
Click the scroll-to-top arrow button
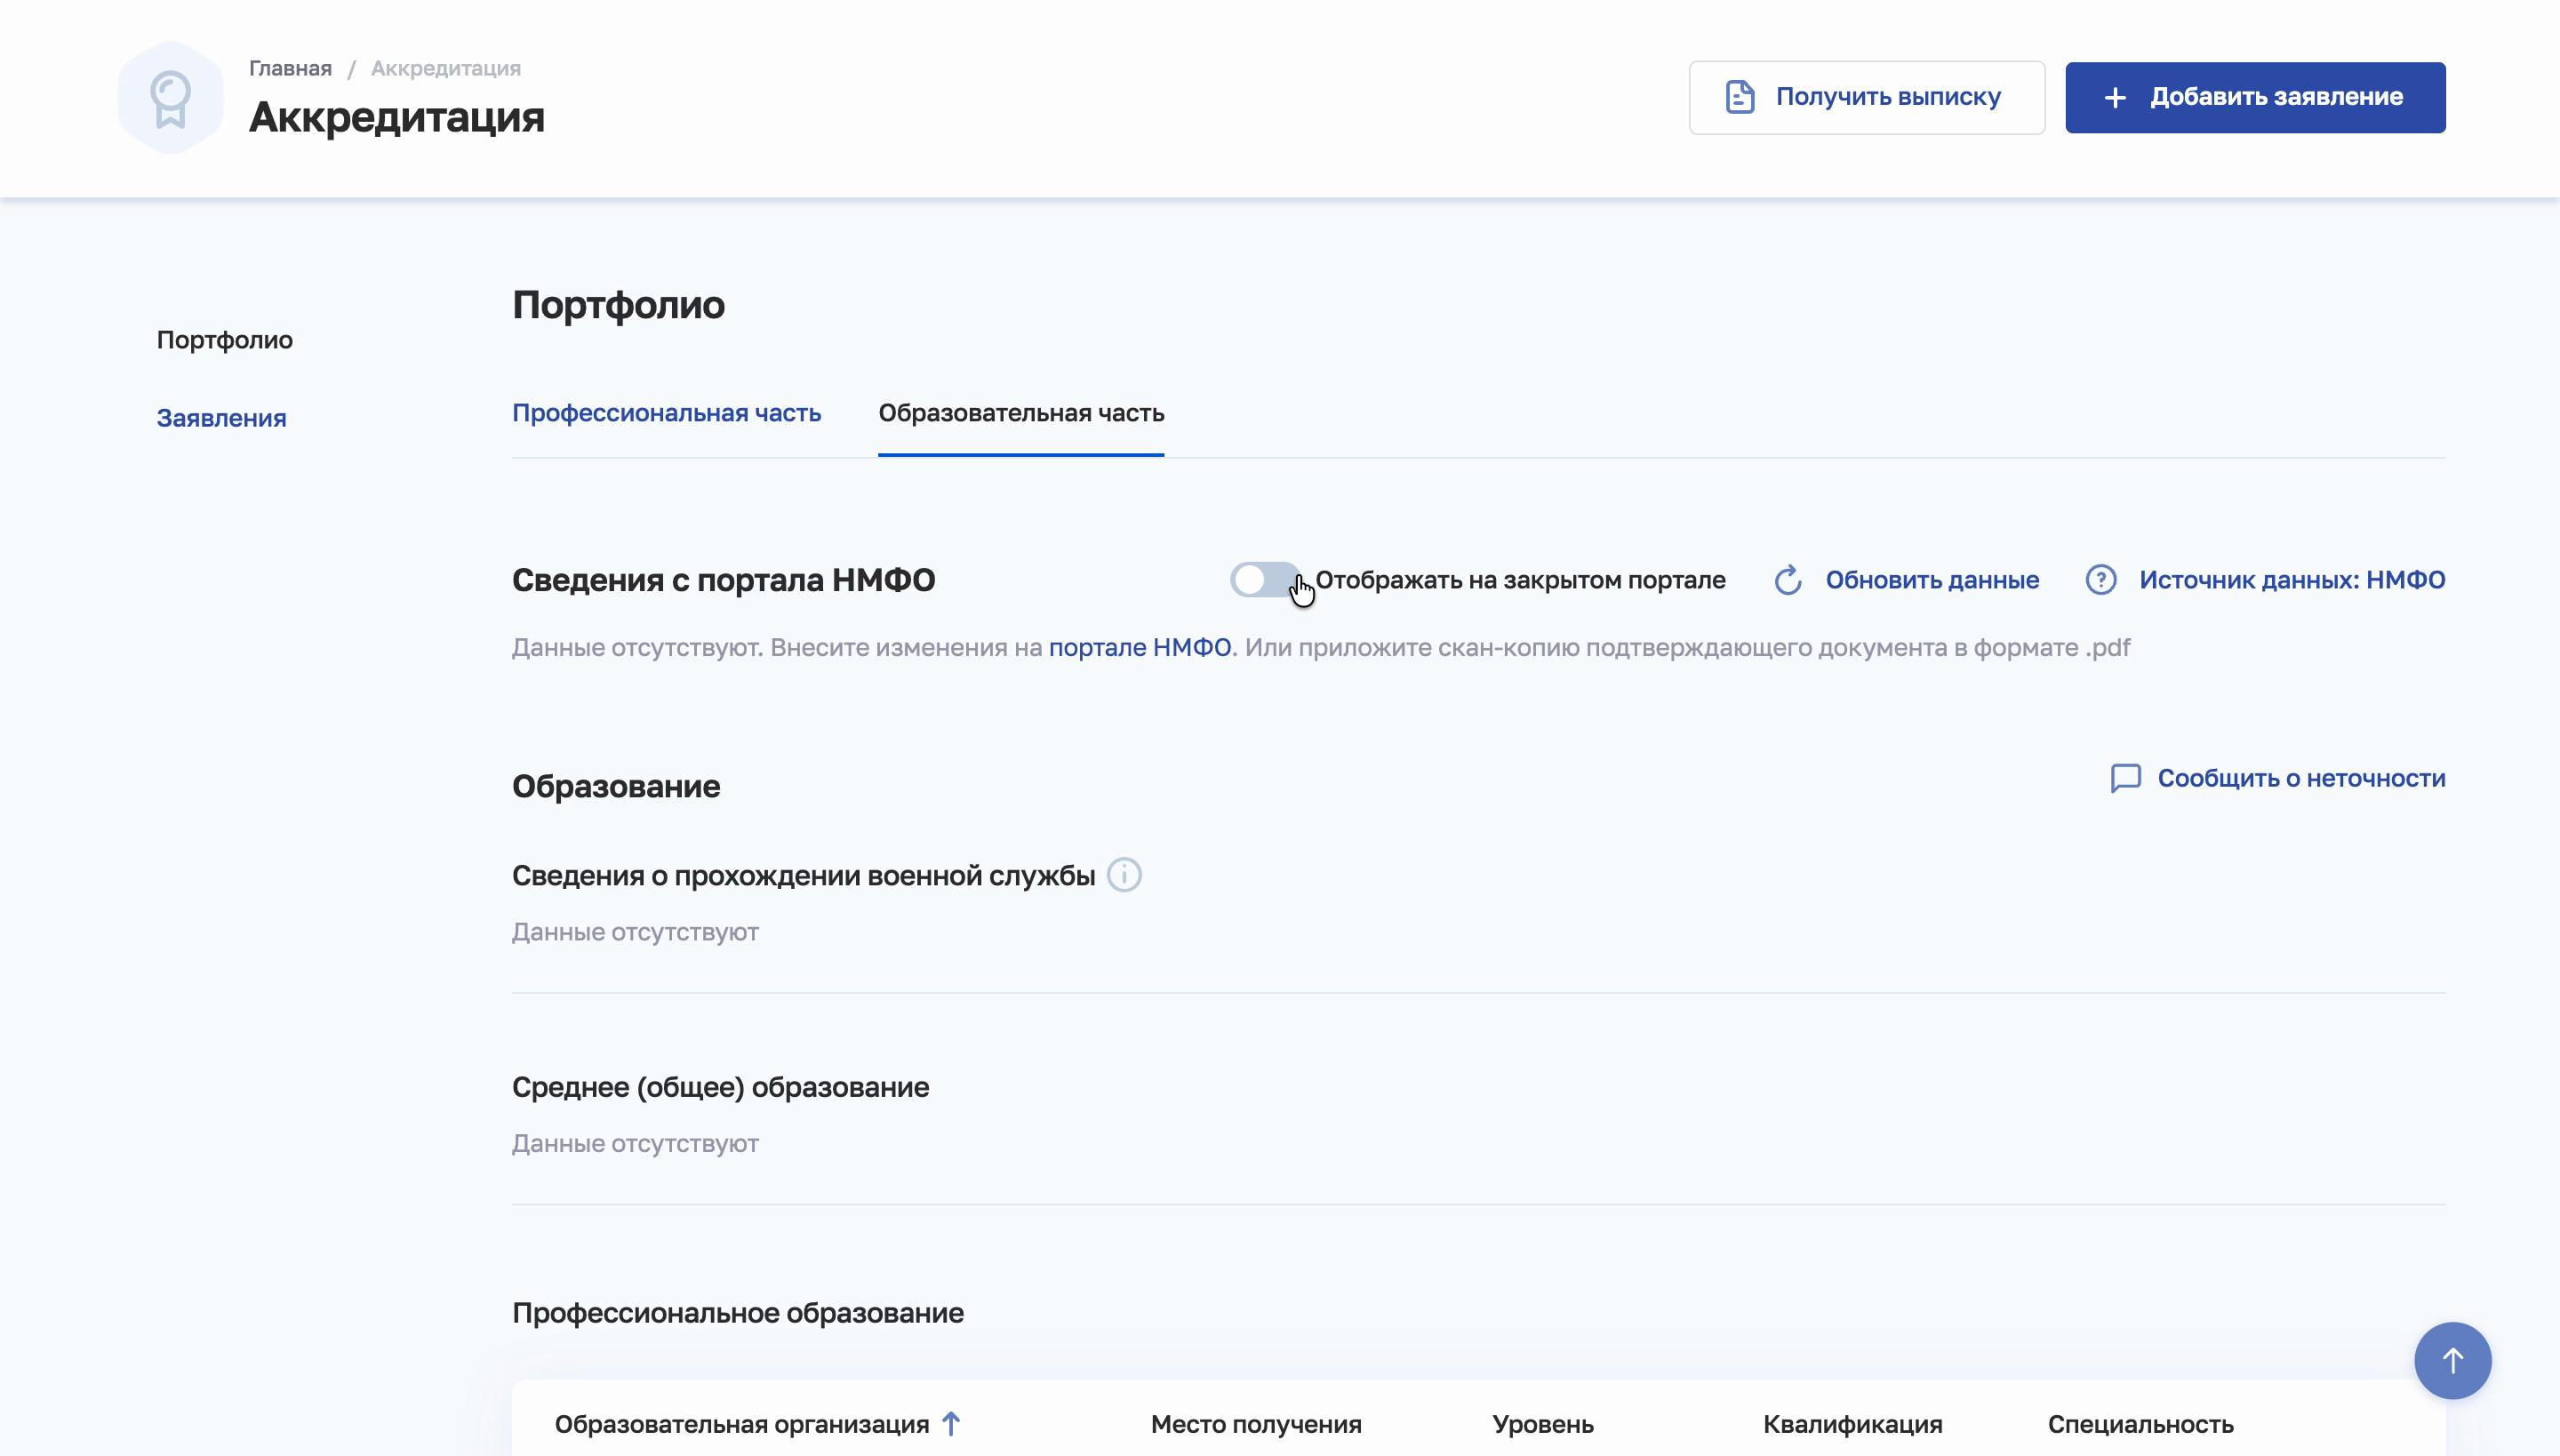click(x=2452, y=1360)
